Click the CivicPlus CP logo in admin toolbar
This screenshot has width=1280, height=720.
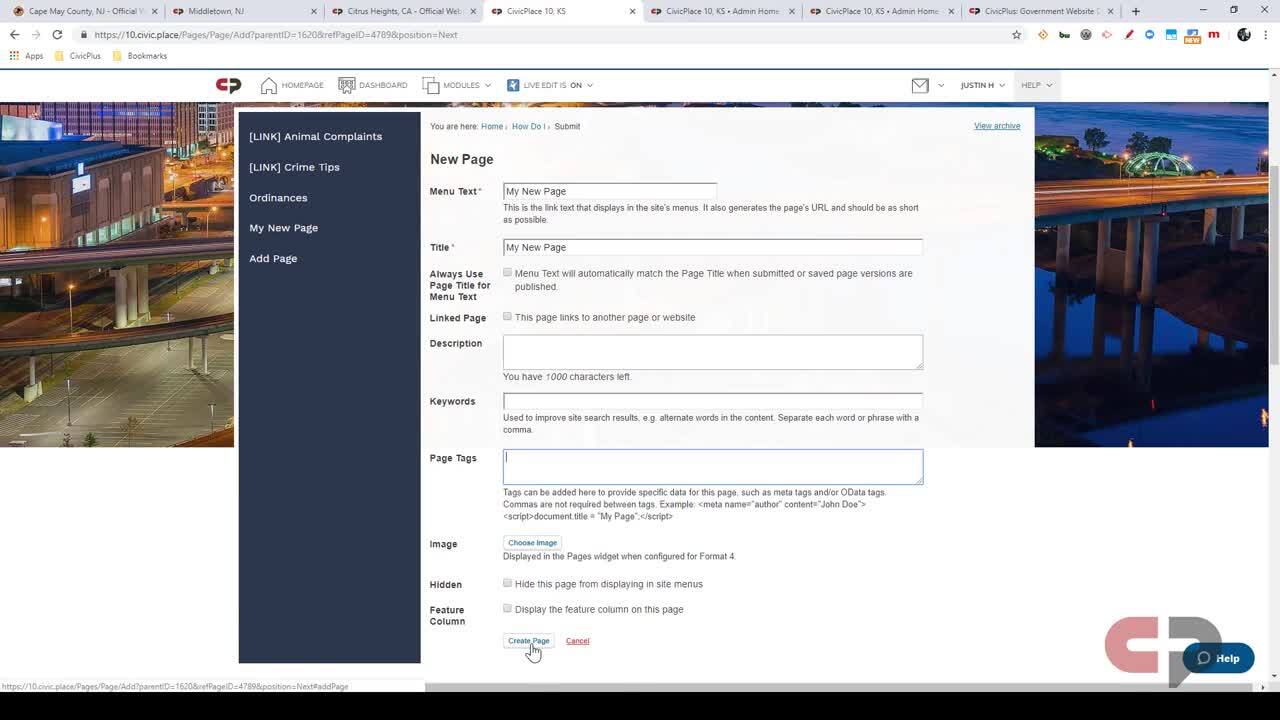pyautogui.click(x=228, y=85)
